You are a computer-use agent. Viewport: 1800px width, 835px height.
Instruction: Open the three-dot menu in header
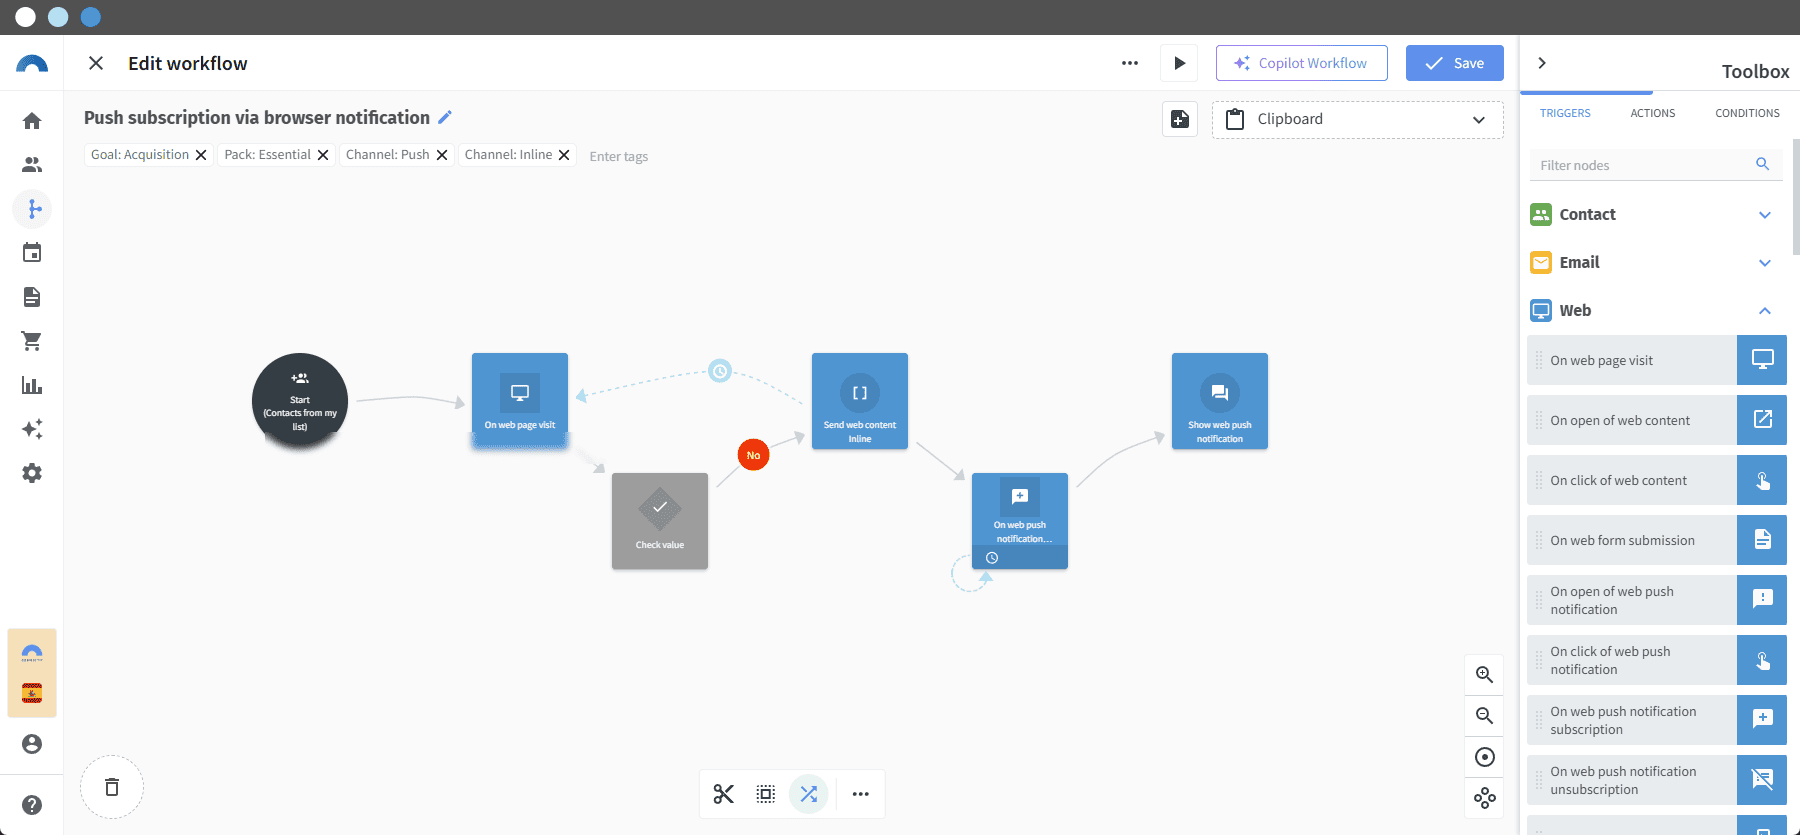pos(1130,63)
